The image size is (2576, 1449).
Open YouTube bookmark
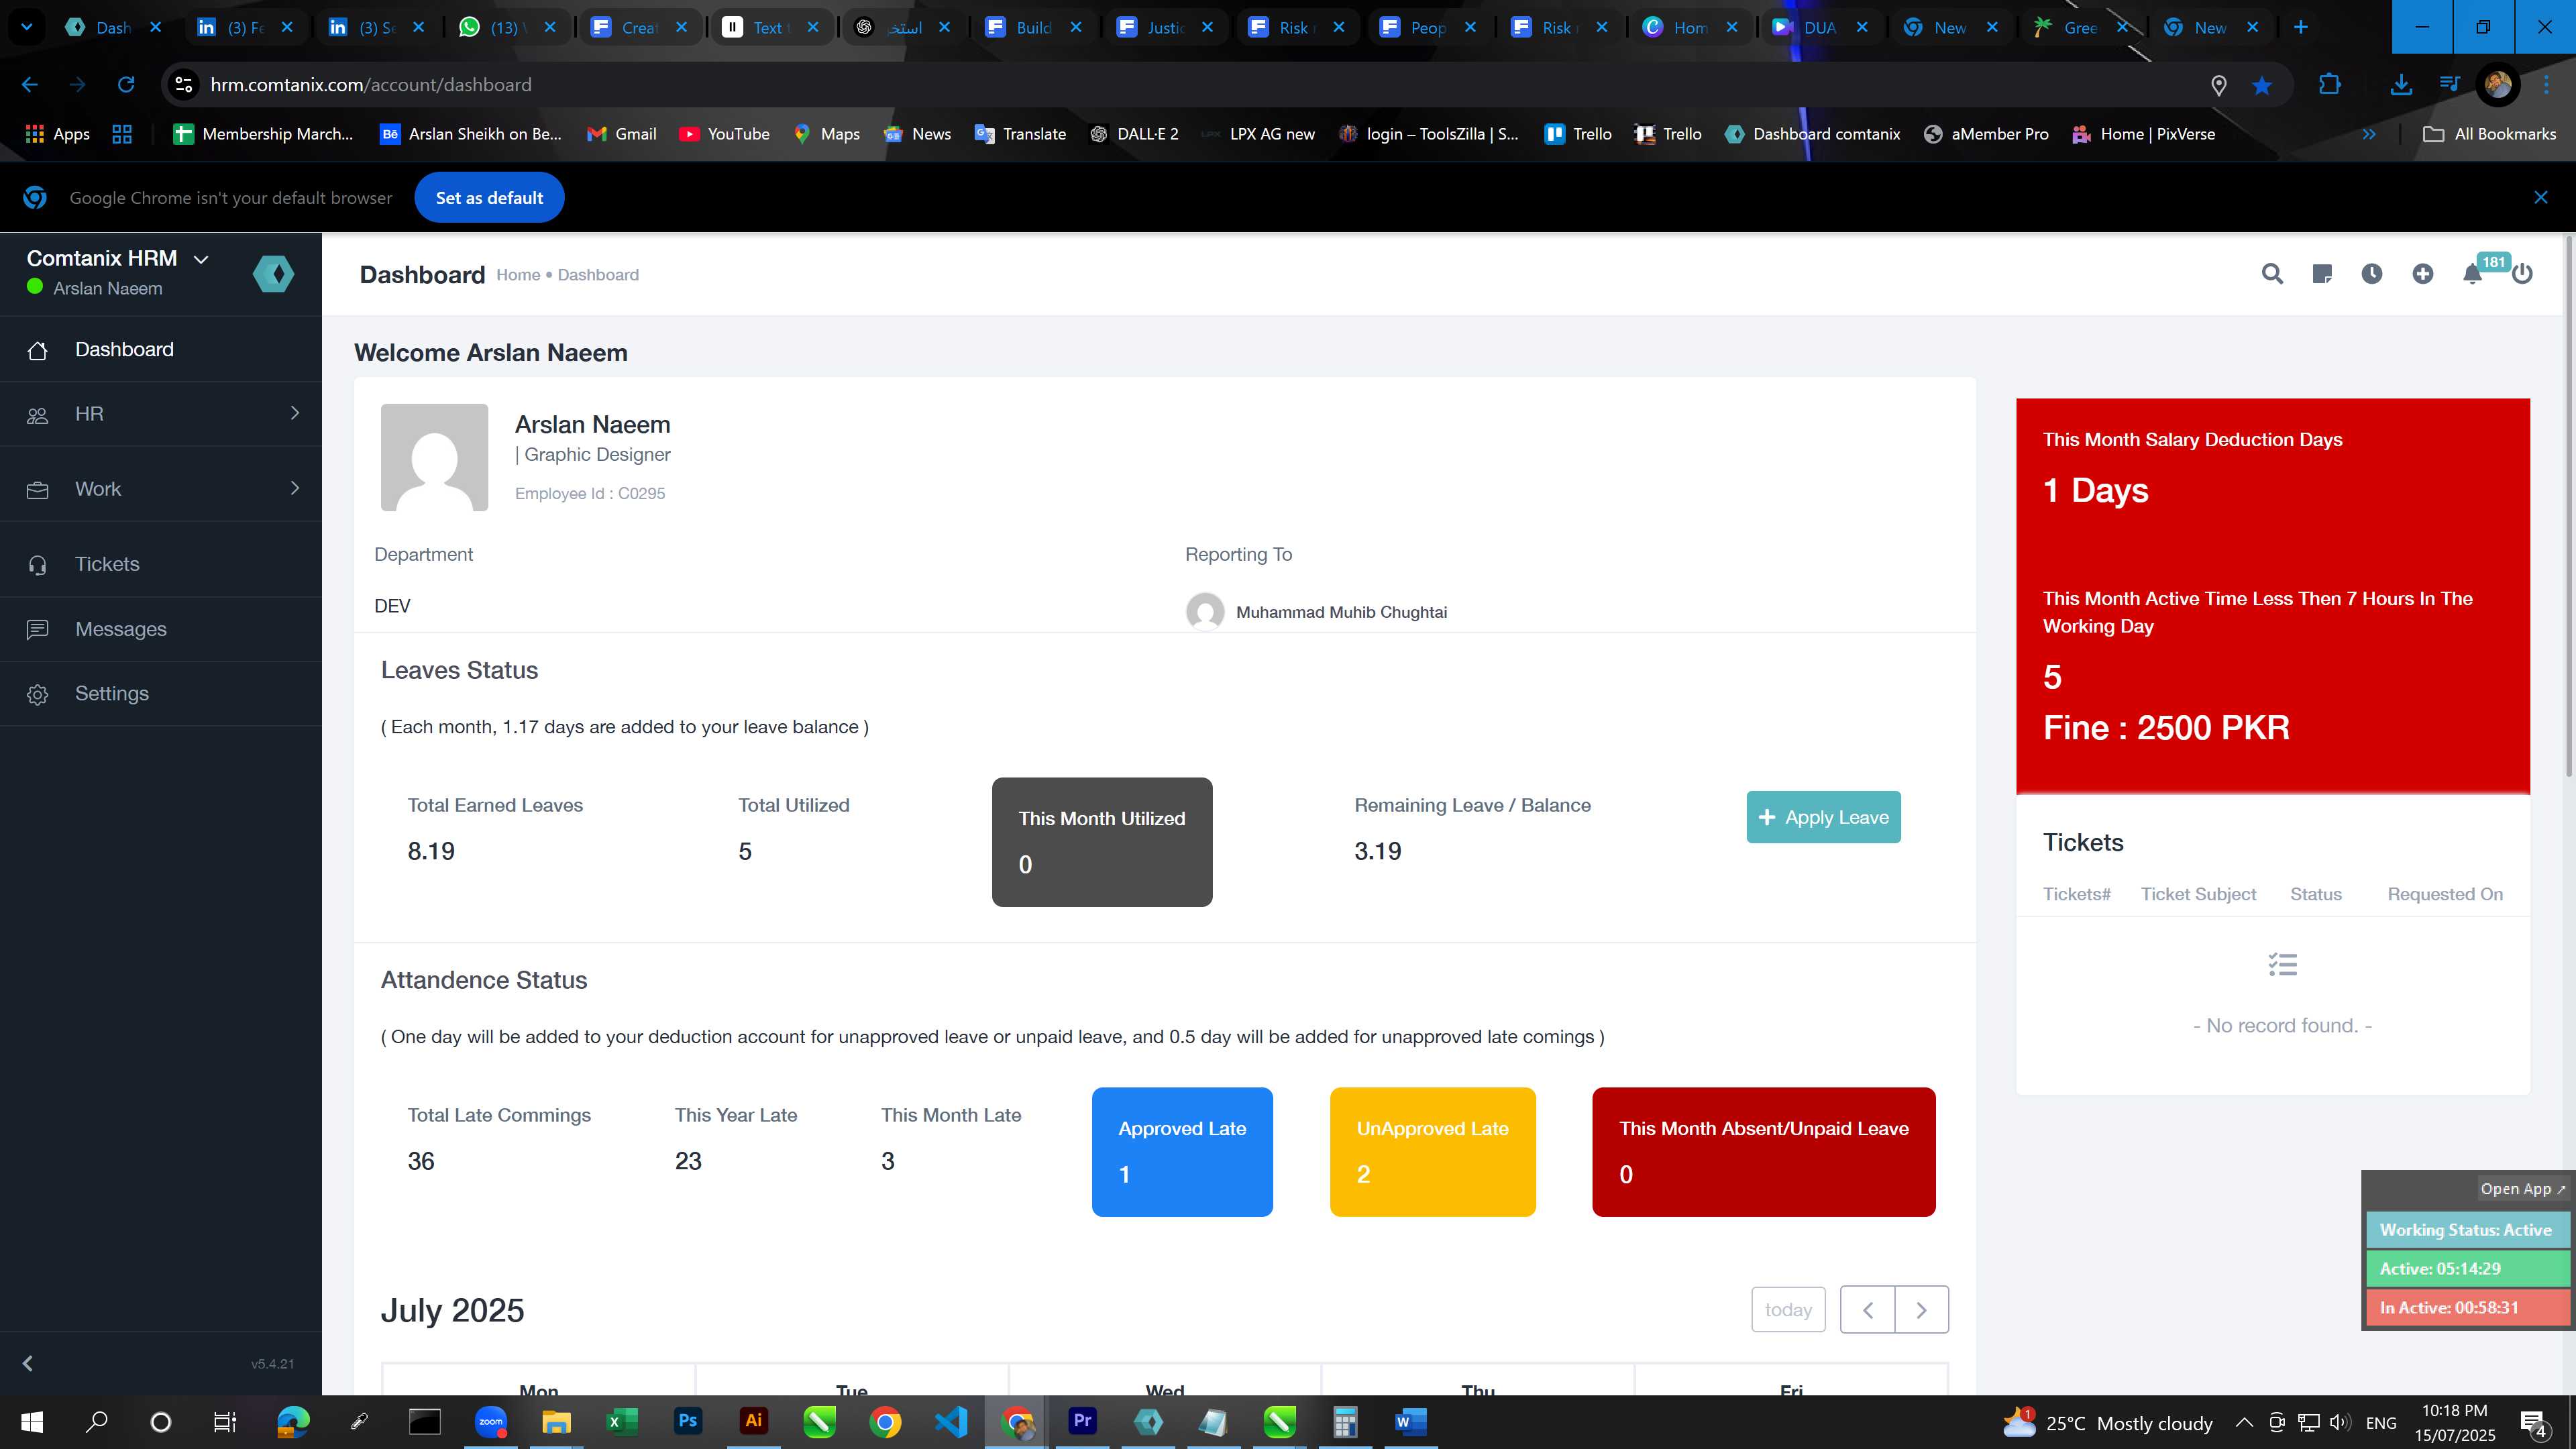(725, 134)
